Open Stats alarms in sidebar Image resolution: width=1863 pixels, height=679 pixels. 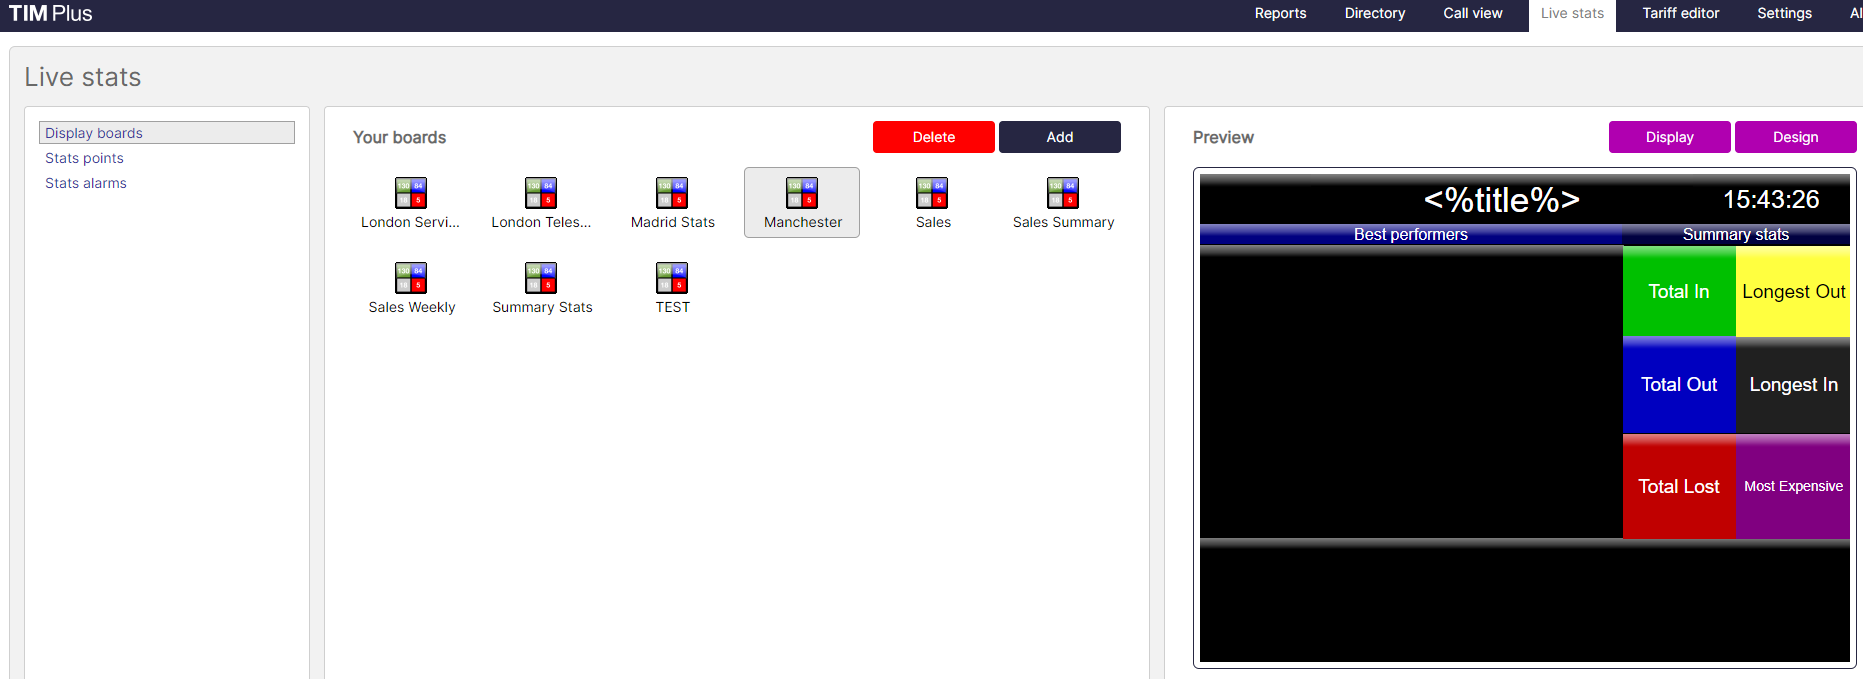pyautogui.click(x=86, y=183)
